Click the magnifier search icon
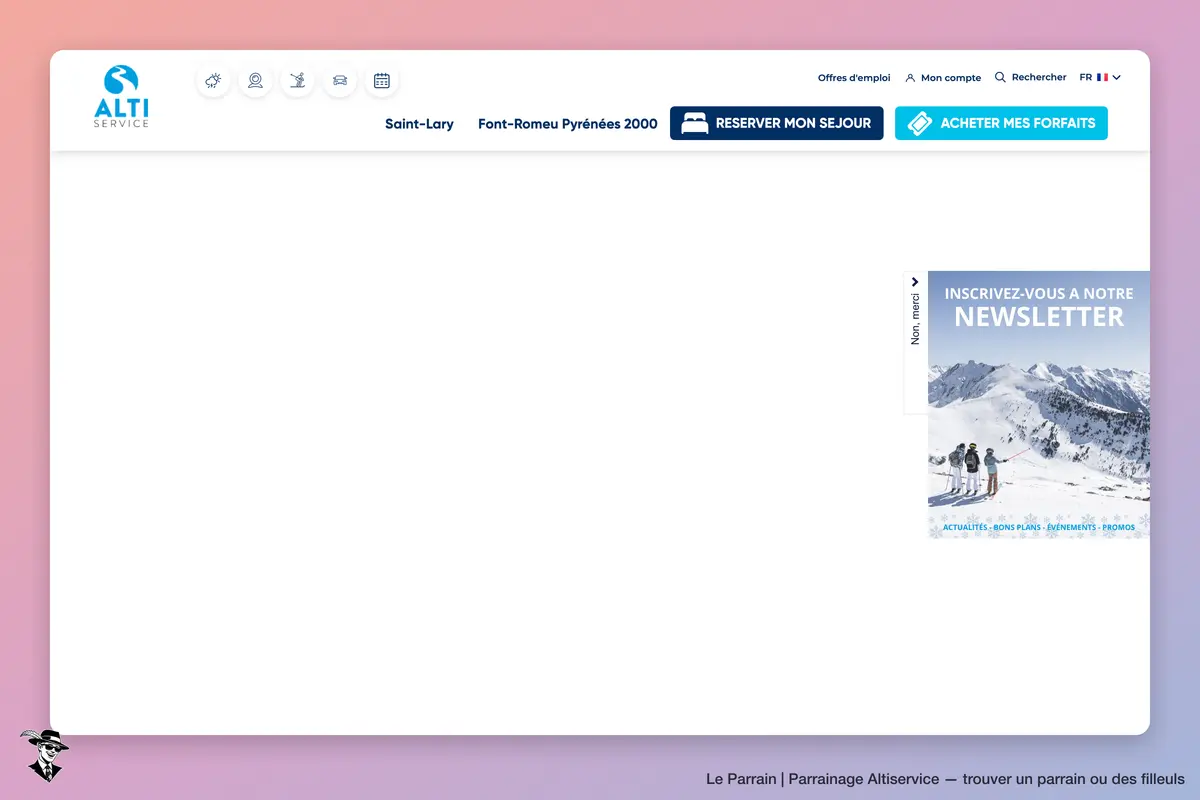The width and height of the screenshot is (1200, 800). pyautogui.click(x=1000, y=77)
